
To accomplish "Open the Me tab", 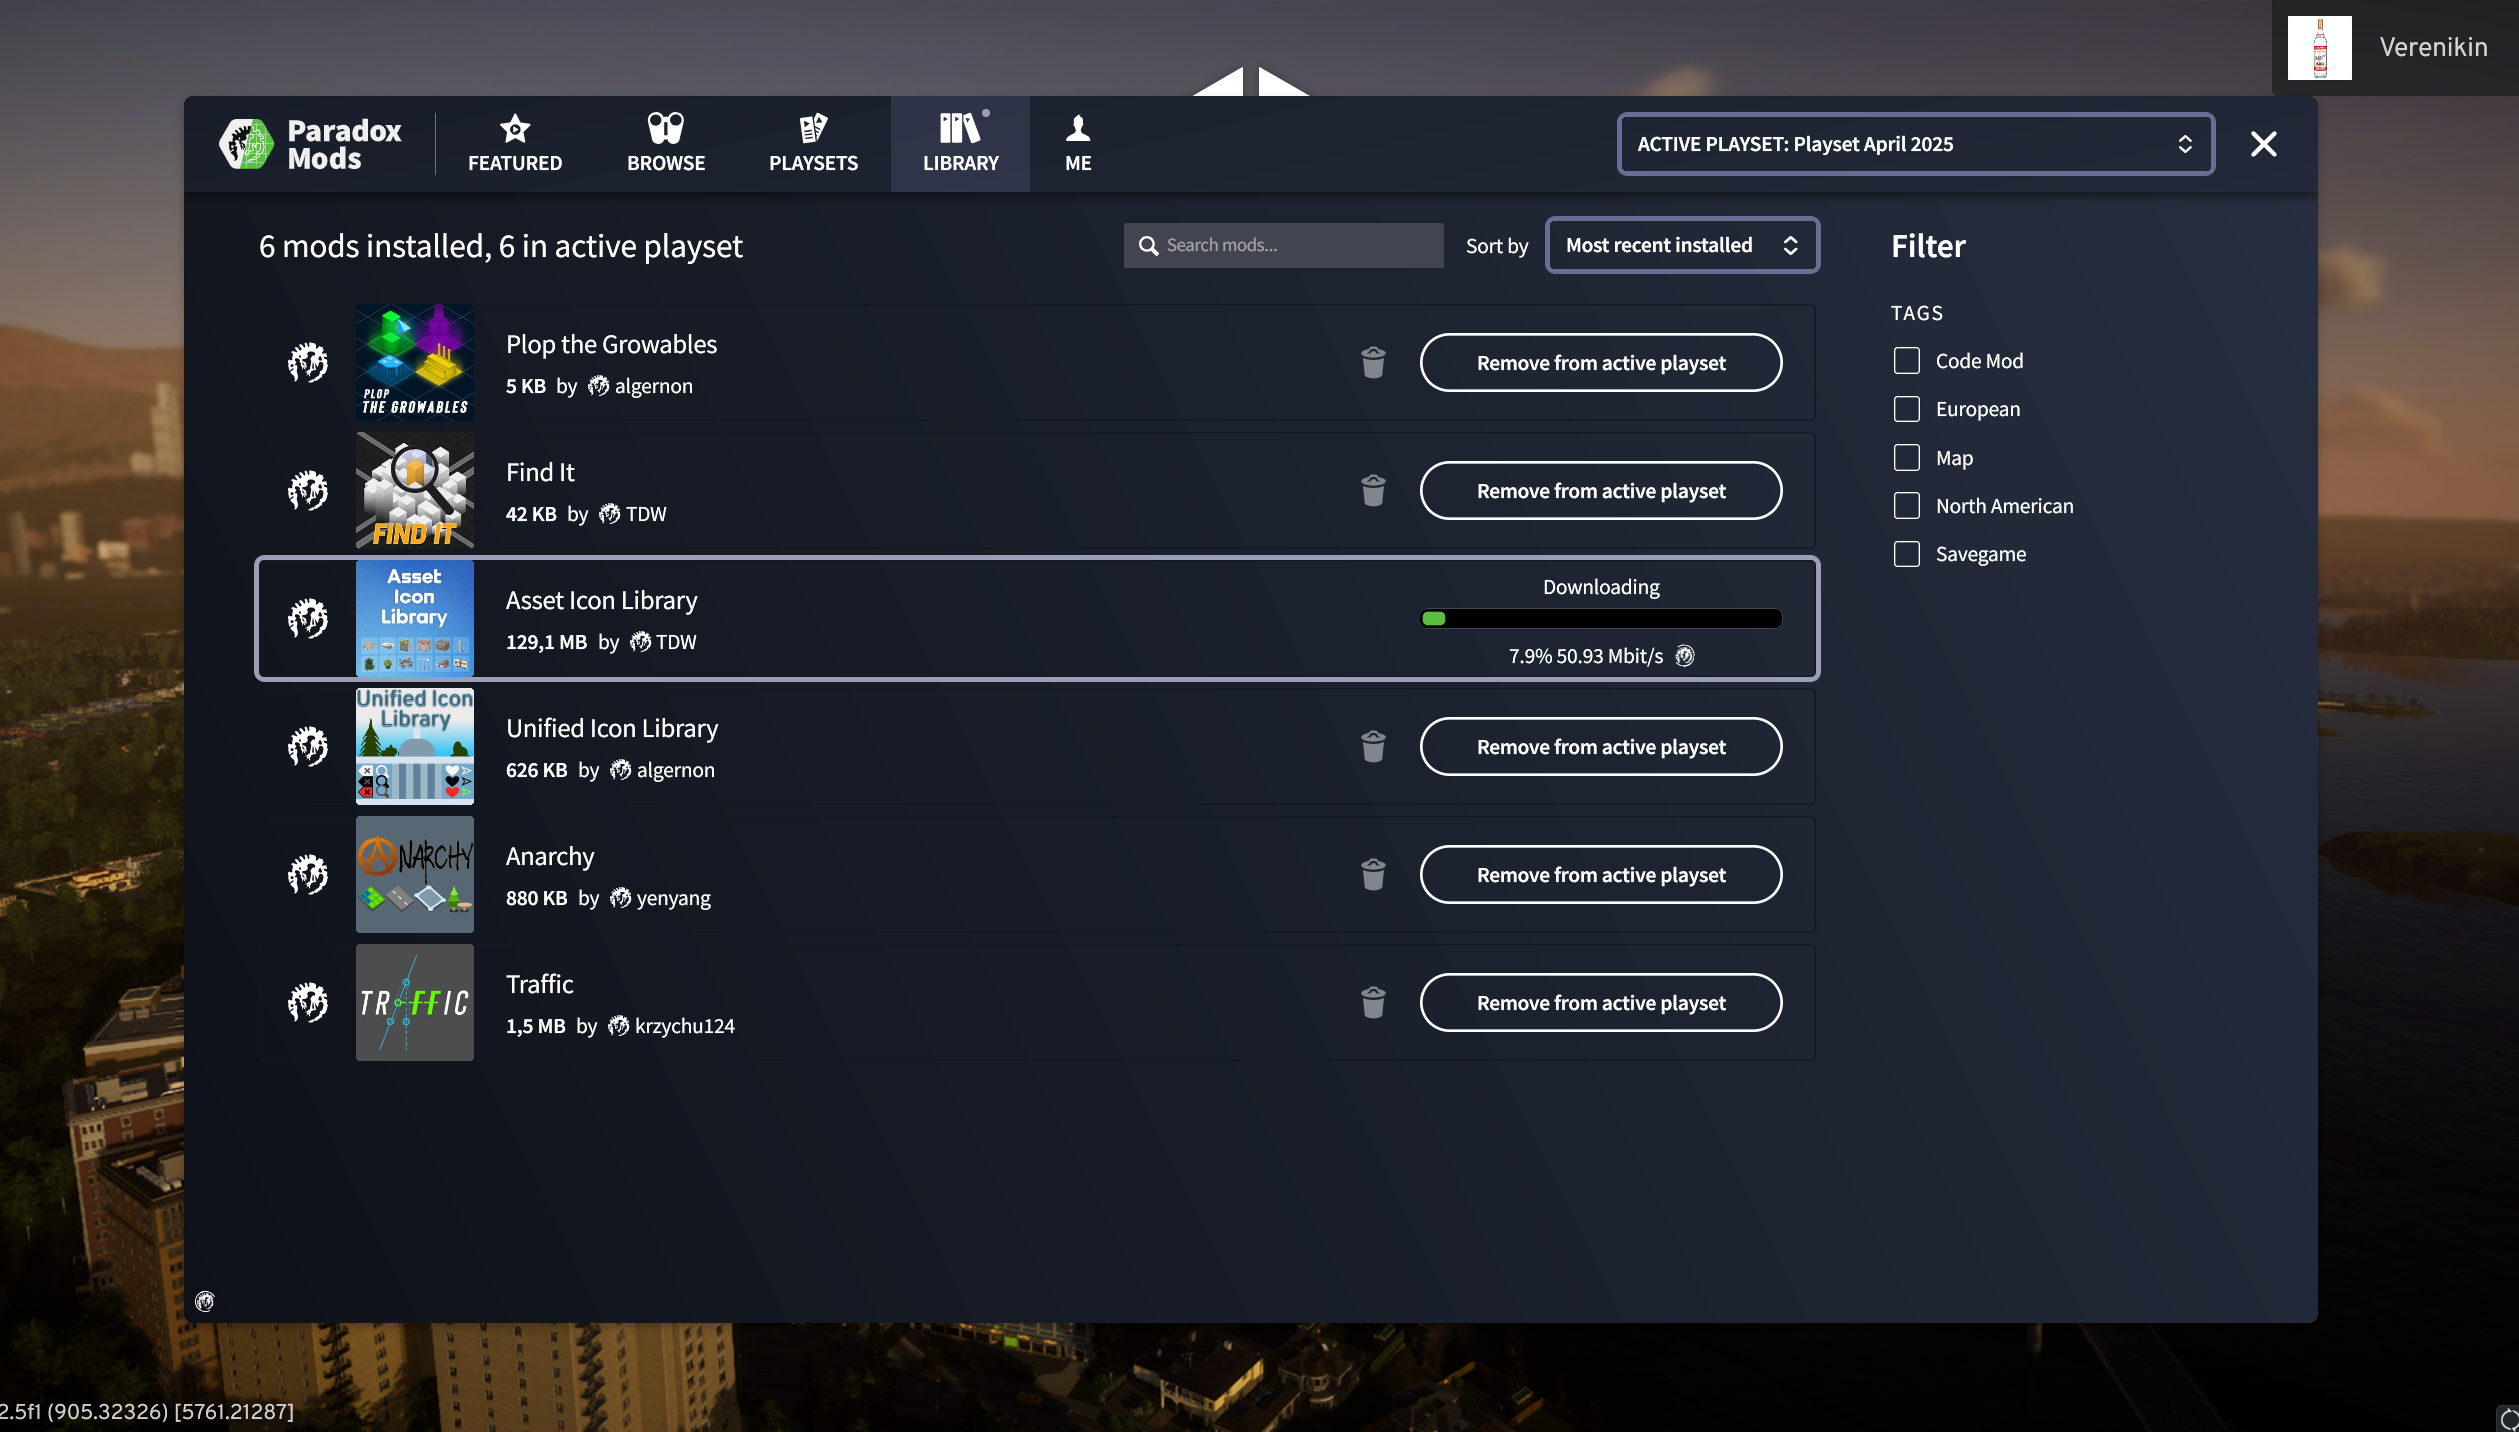I will coord(1078,144).
